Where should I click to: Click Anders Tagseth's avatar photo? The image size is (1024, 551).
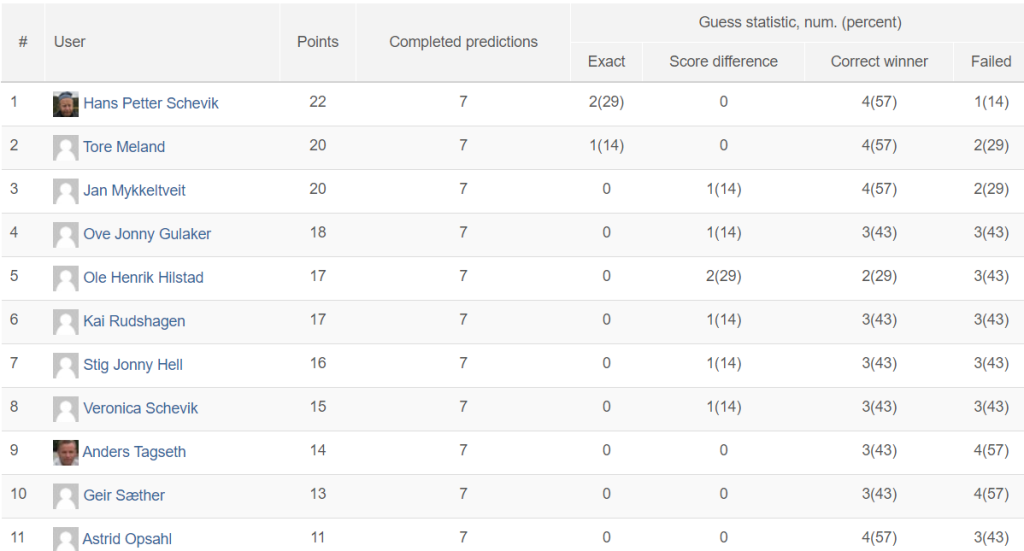click(65, 452)
